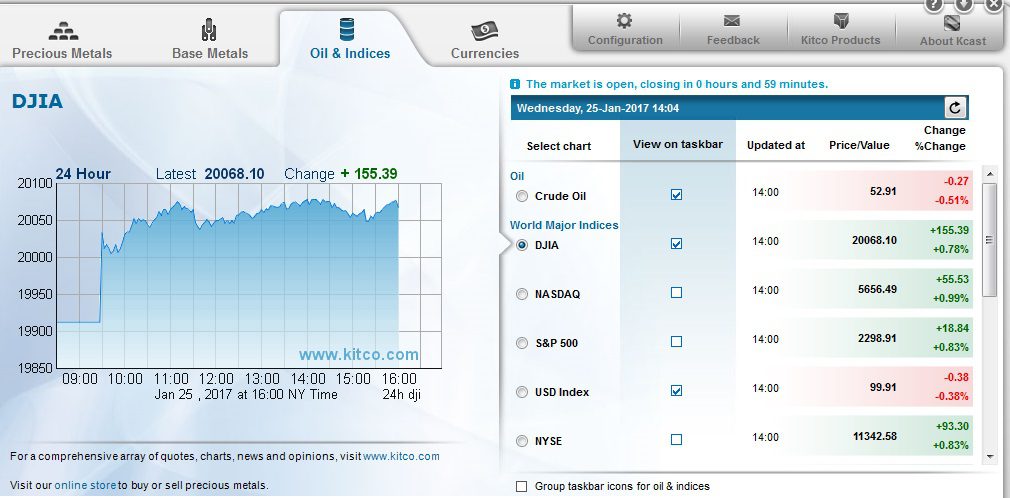Click the Currencies banknote icon
Viewport: 1010px width, 498px height.
pyautogui.click(x=484, y=30)
